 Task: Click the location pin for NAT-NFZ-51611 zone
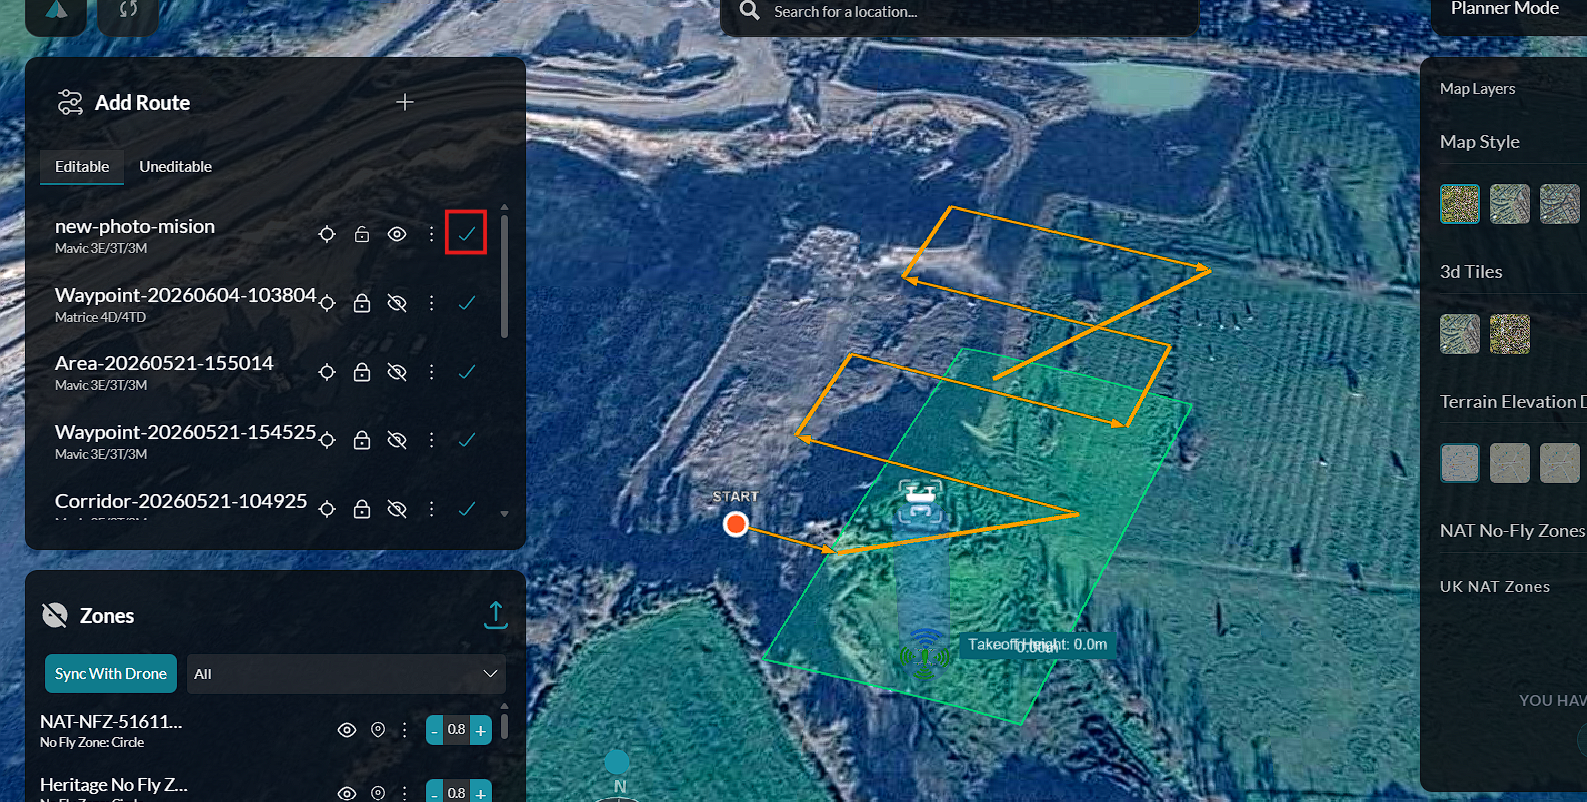[x=378, y=730]
